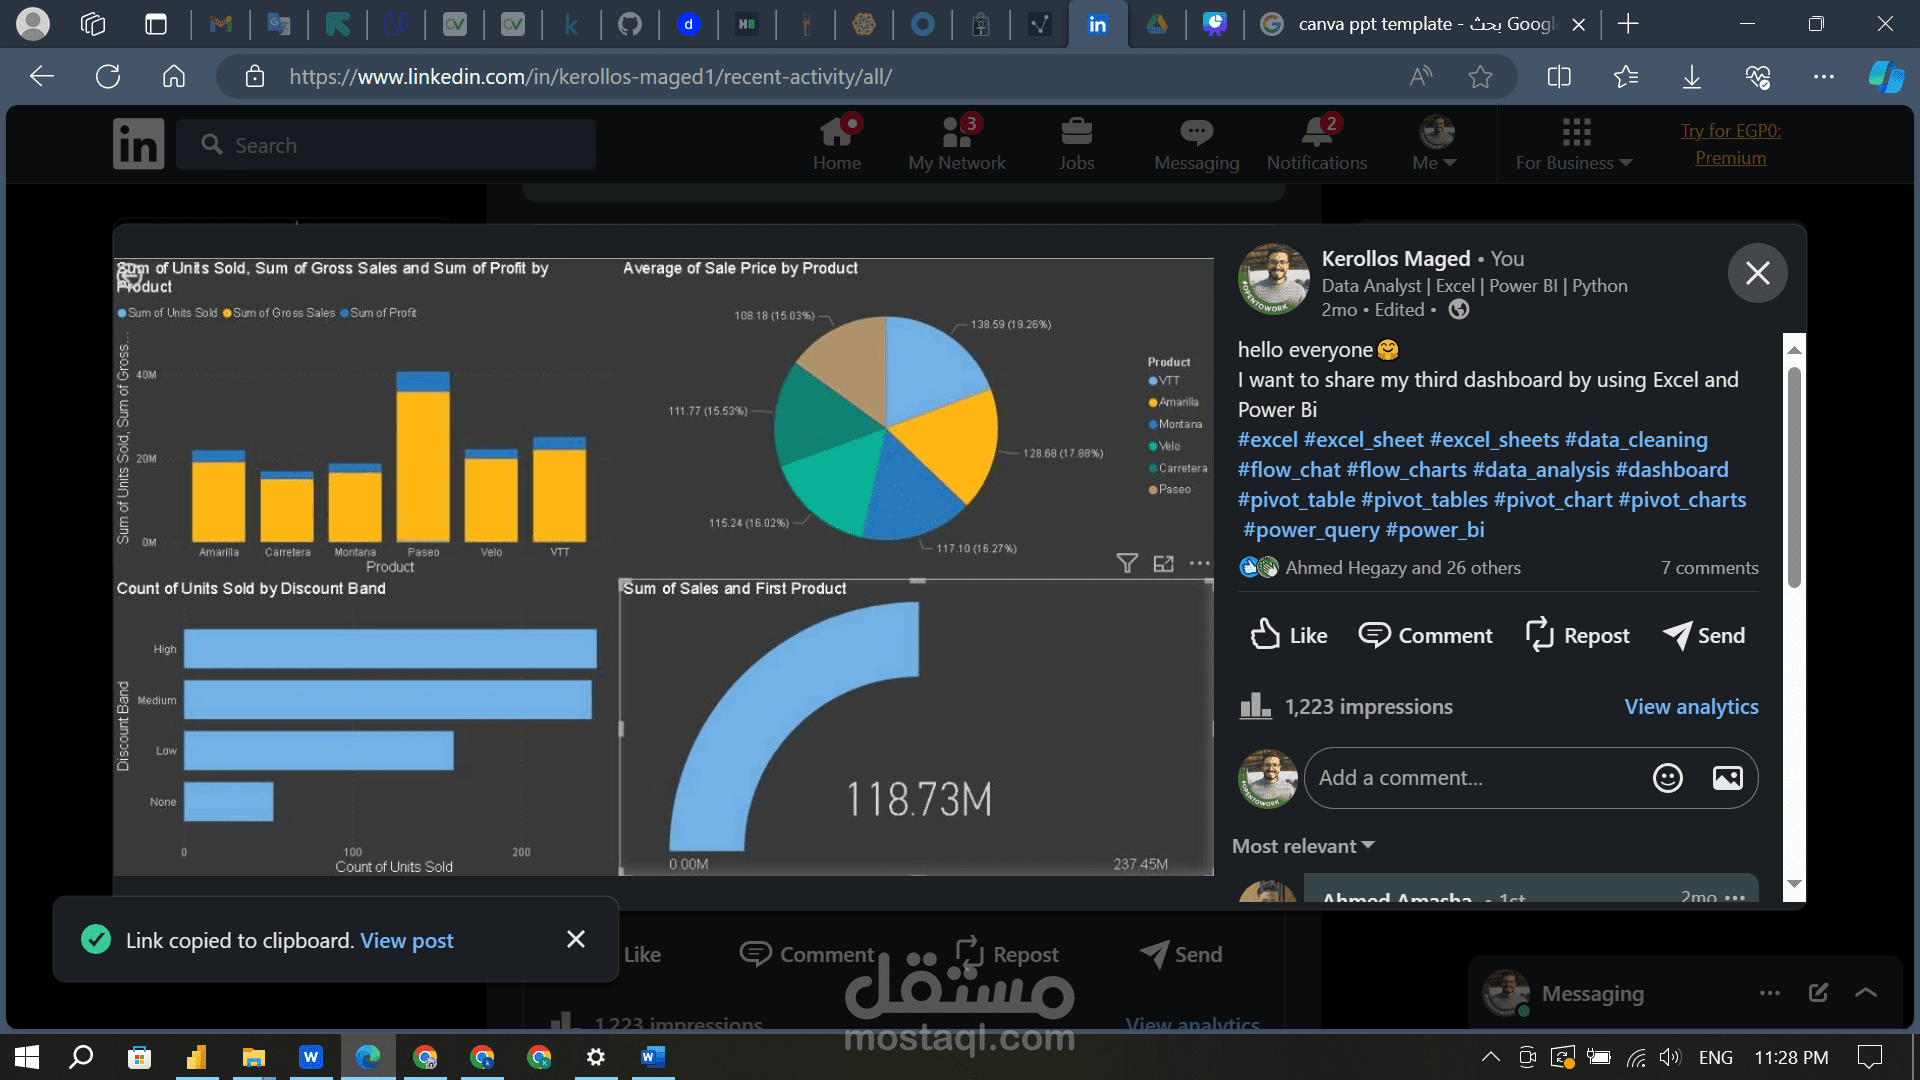Image resolution: width=1920 pixels, height=1080 pixels.
Task: Open a new browser tab
Action: (x=1628, y=24)
